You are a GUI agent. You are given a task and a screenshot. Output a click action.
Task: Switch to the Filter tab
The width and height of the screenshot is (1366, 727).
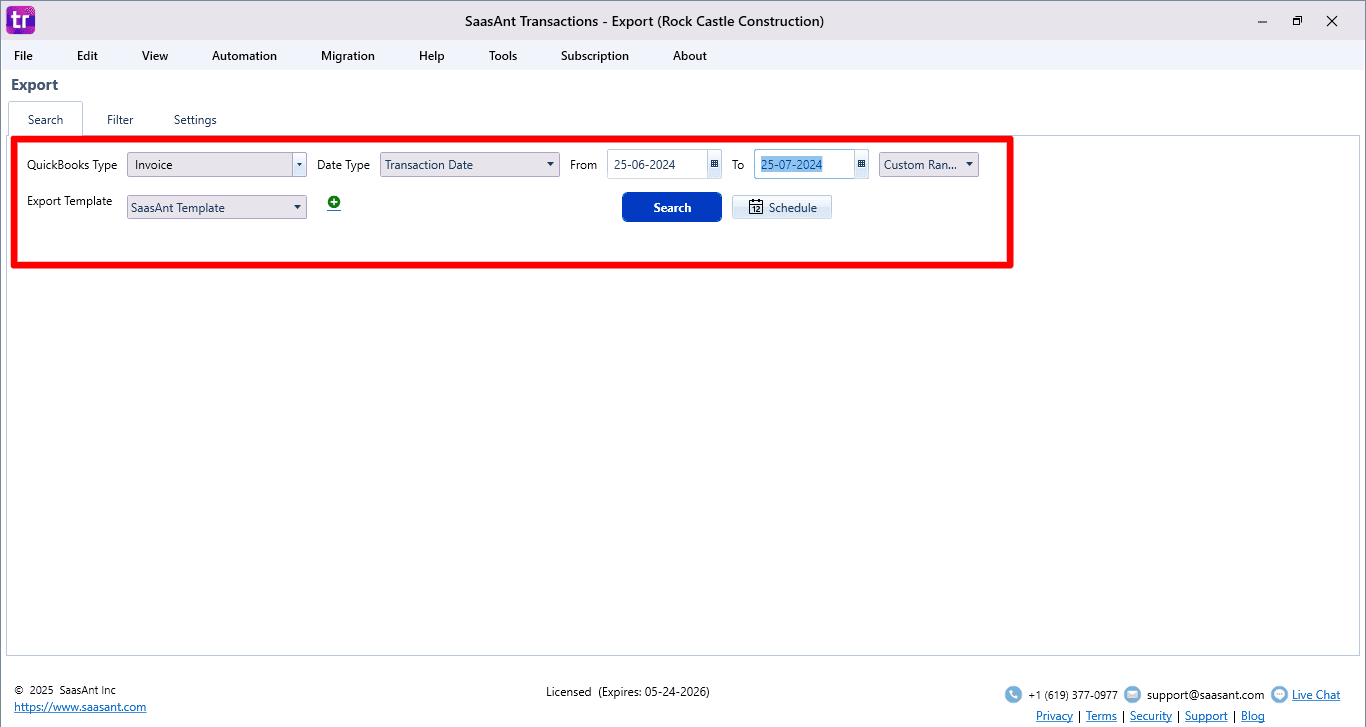(120, 119)
